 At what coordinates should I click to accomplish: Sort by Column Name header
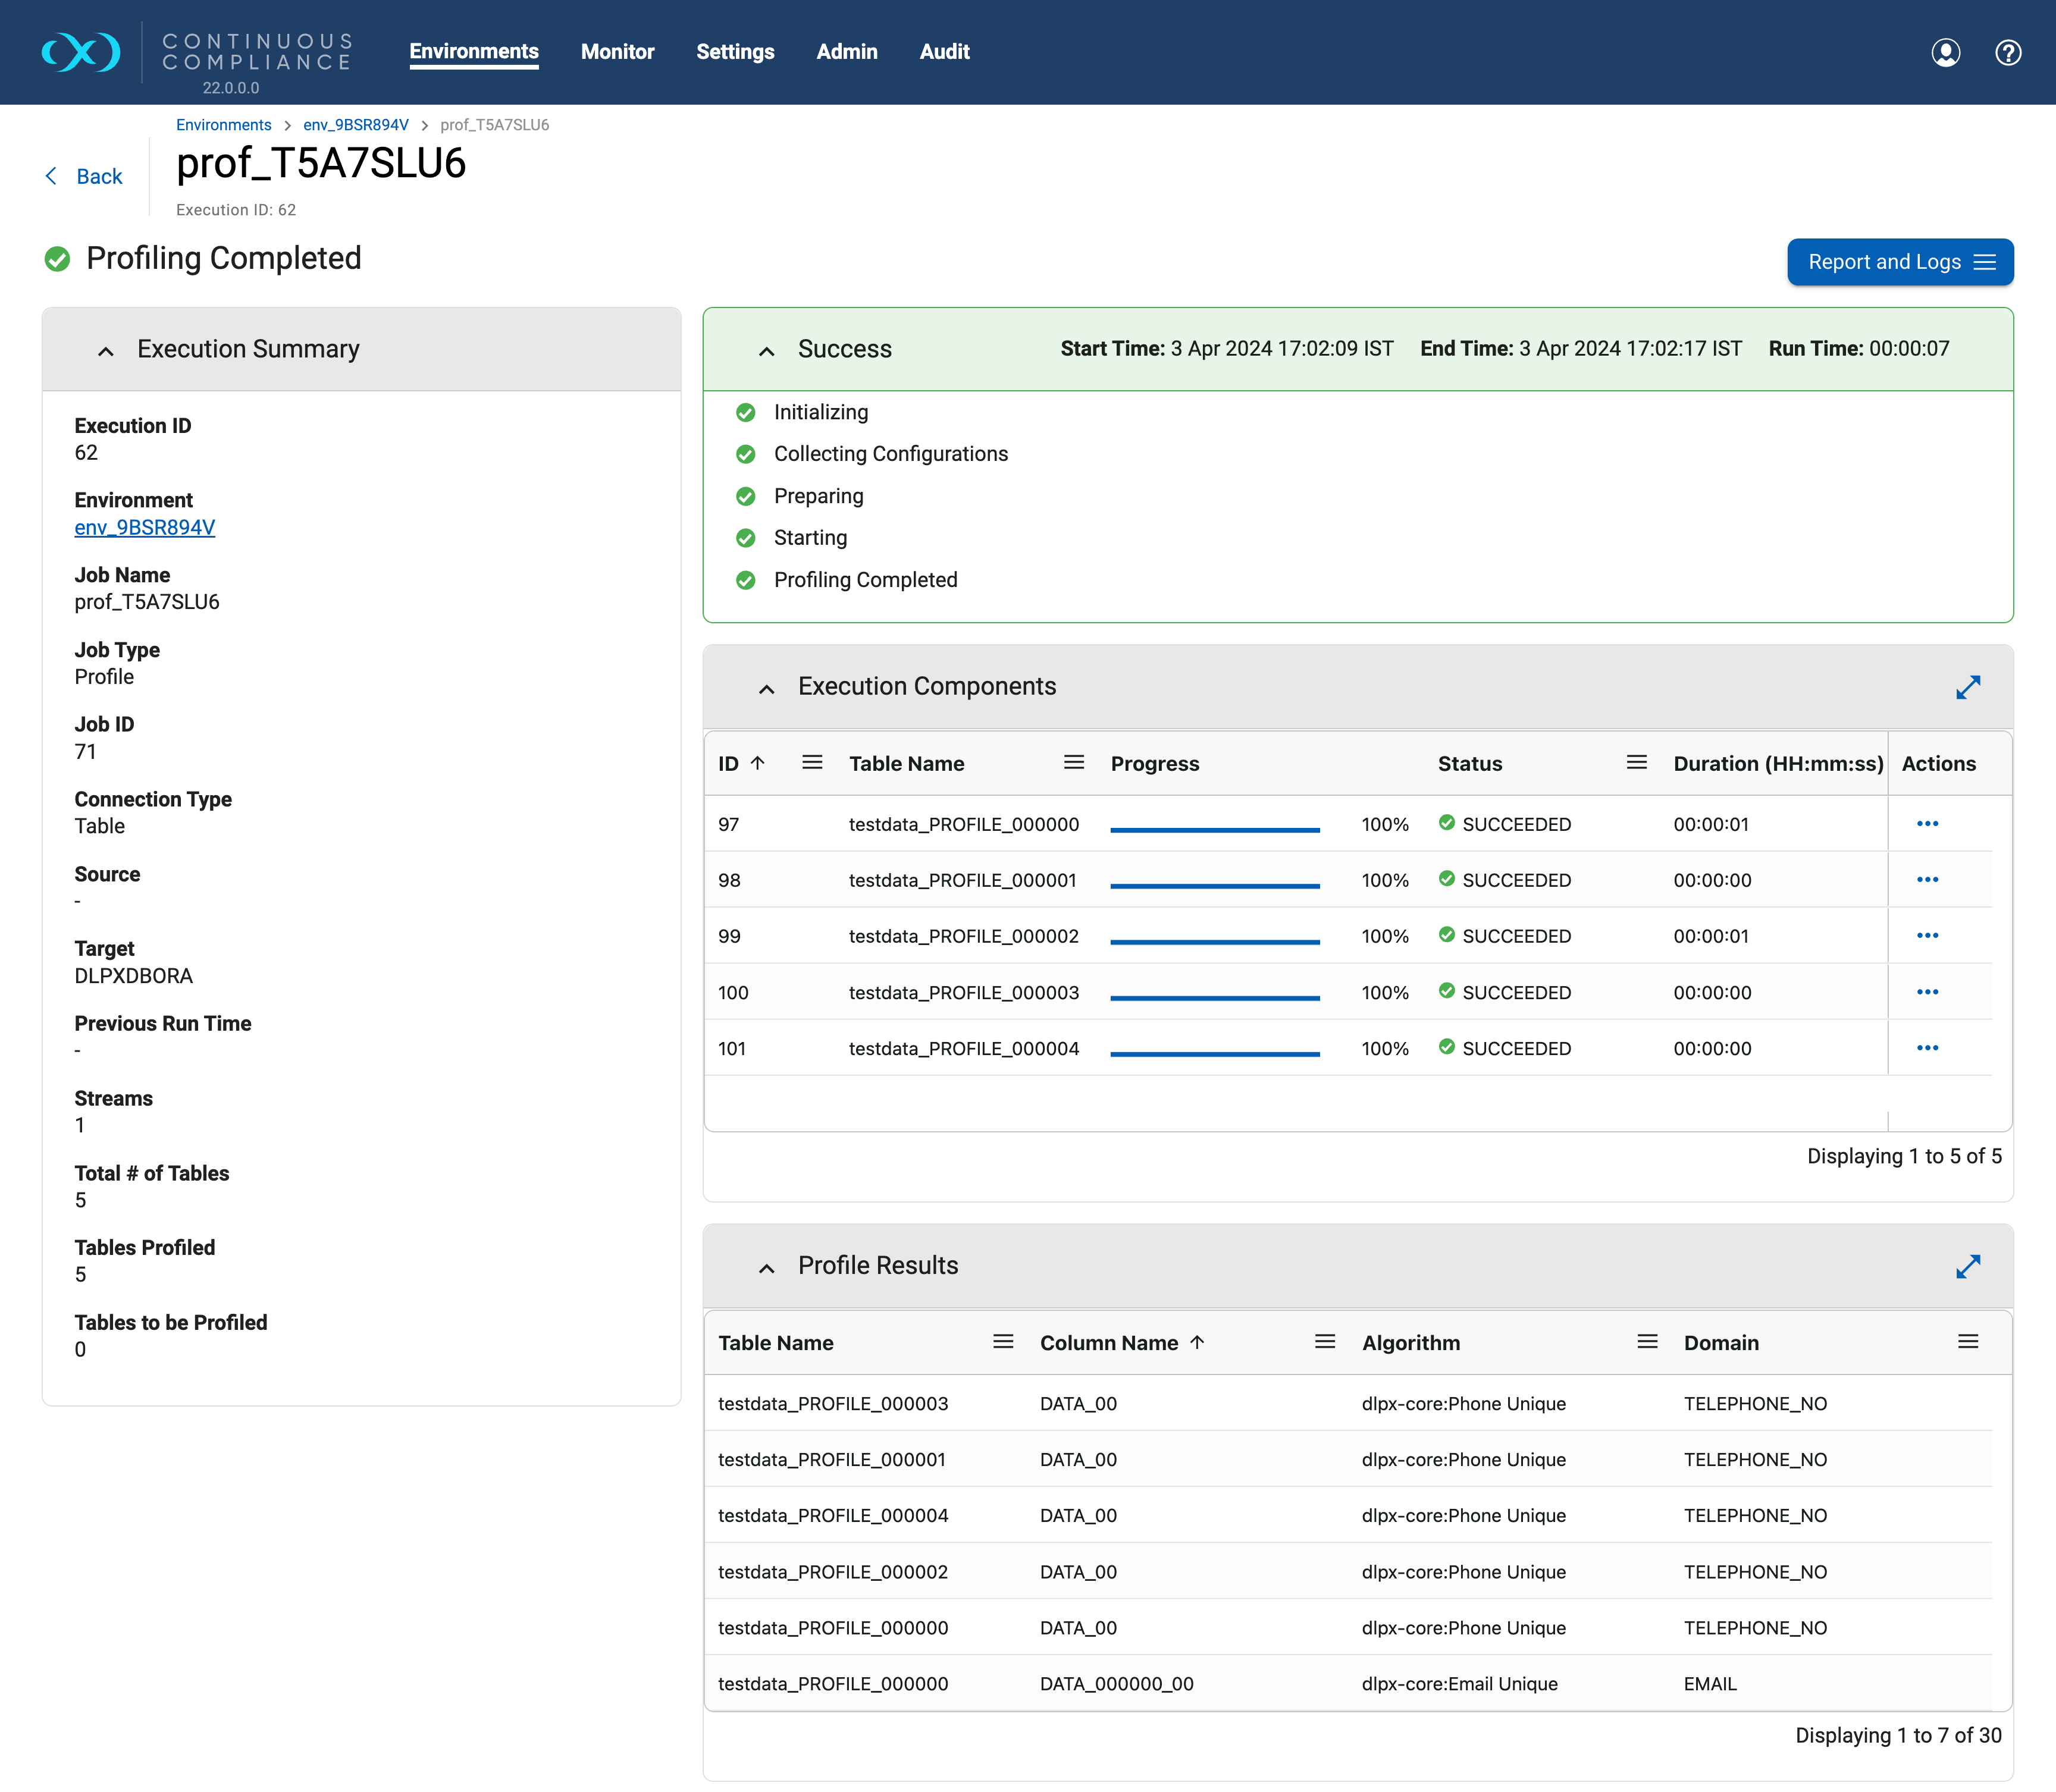click(x=1108, y=1343)
